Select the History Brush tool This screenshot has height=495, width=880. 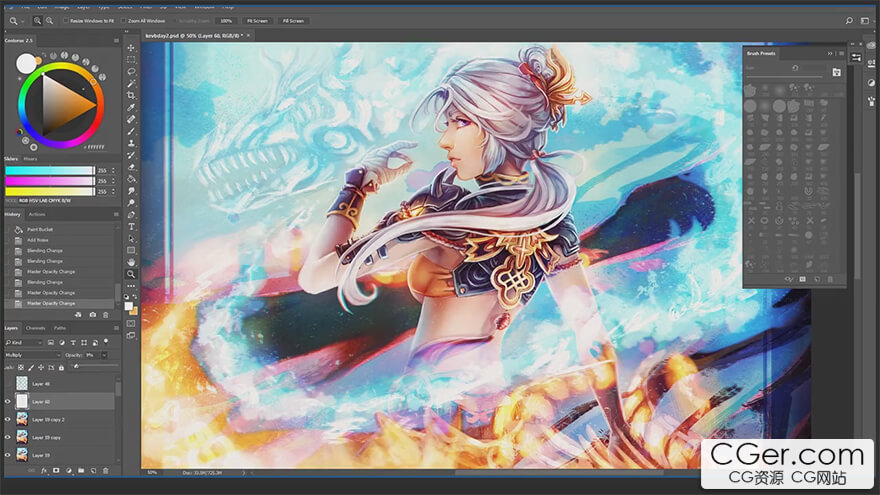pyautogui.click(x=131, y=155)
